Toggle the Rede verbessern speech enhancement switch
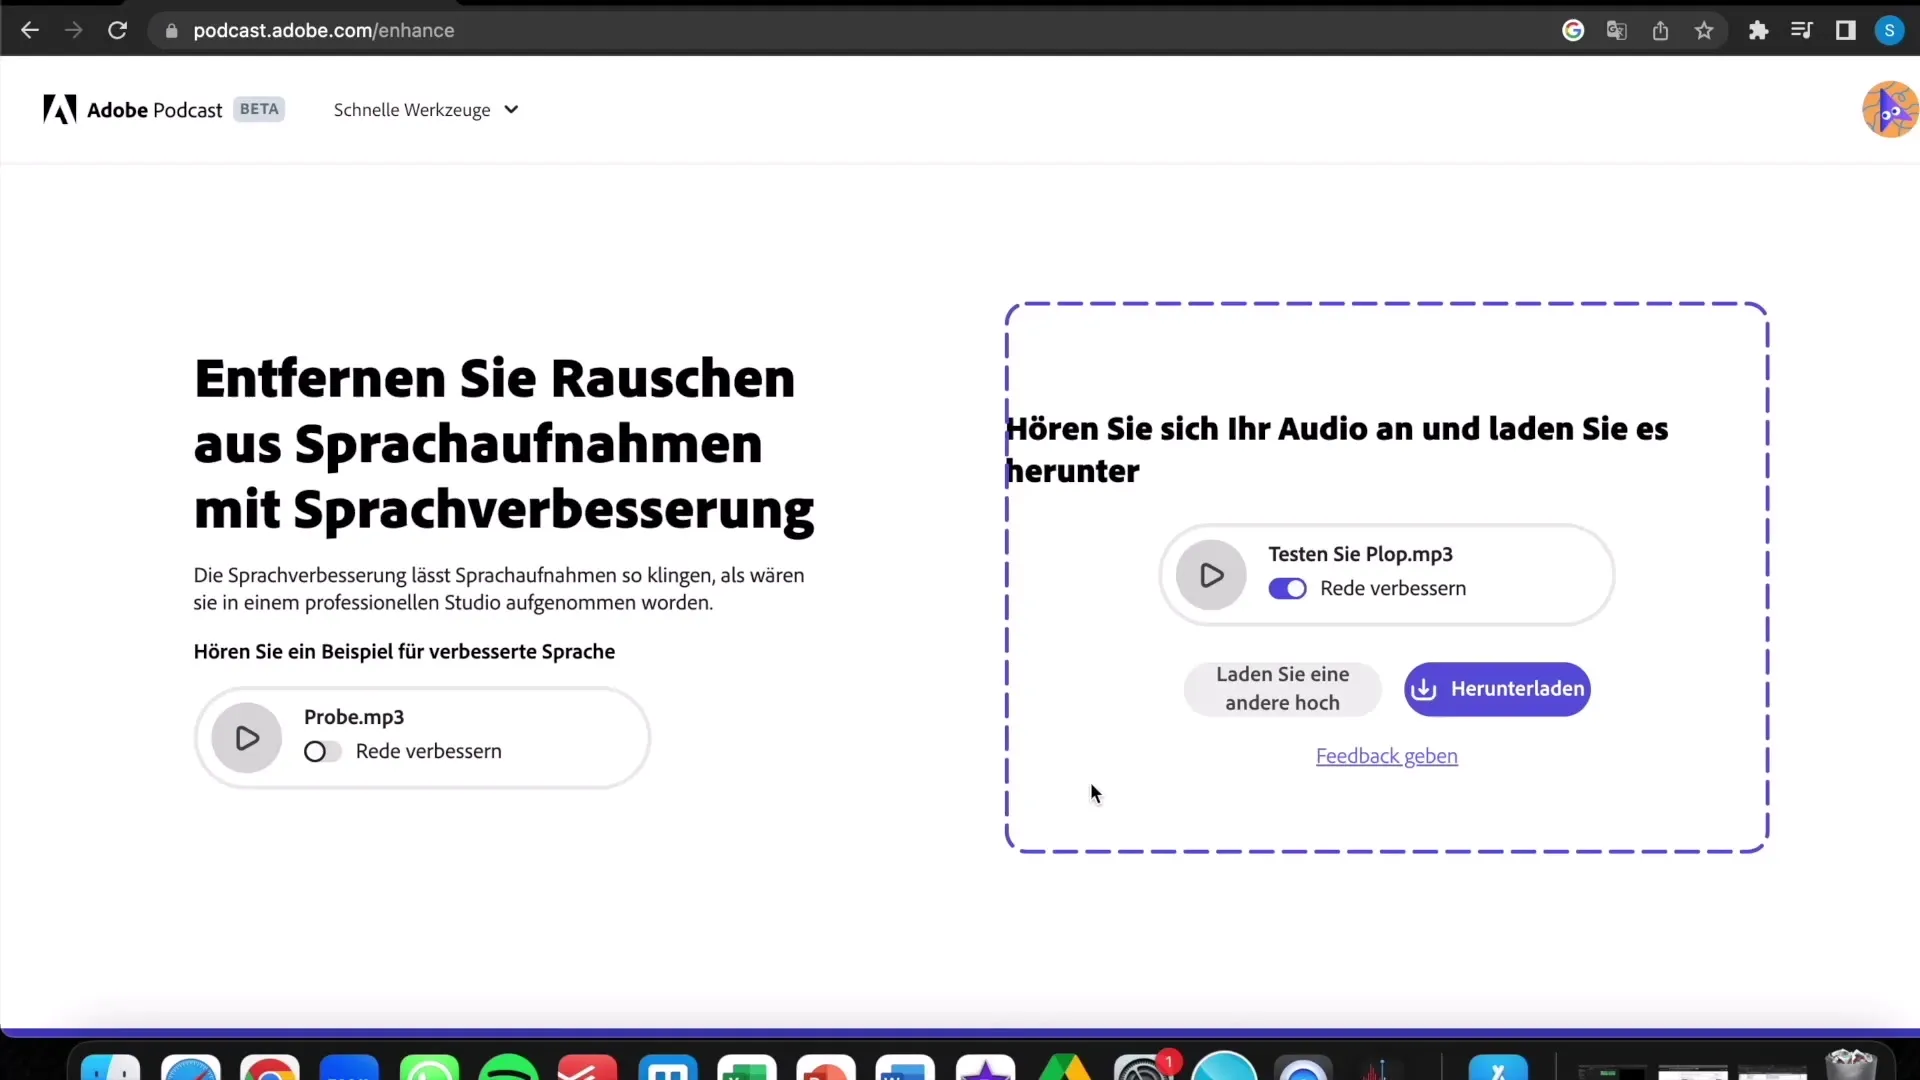 (x=1288, y=588)
